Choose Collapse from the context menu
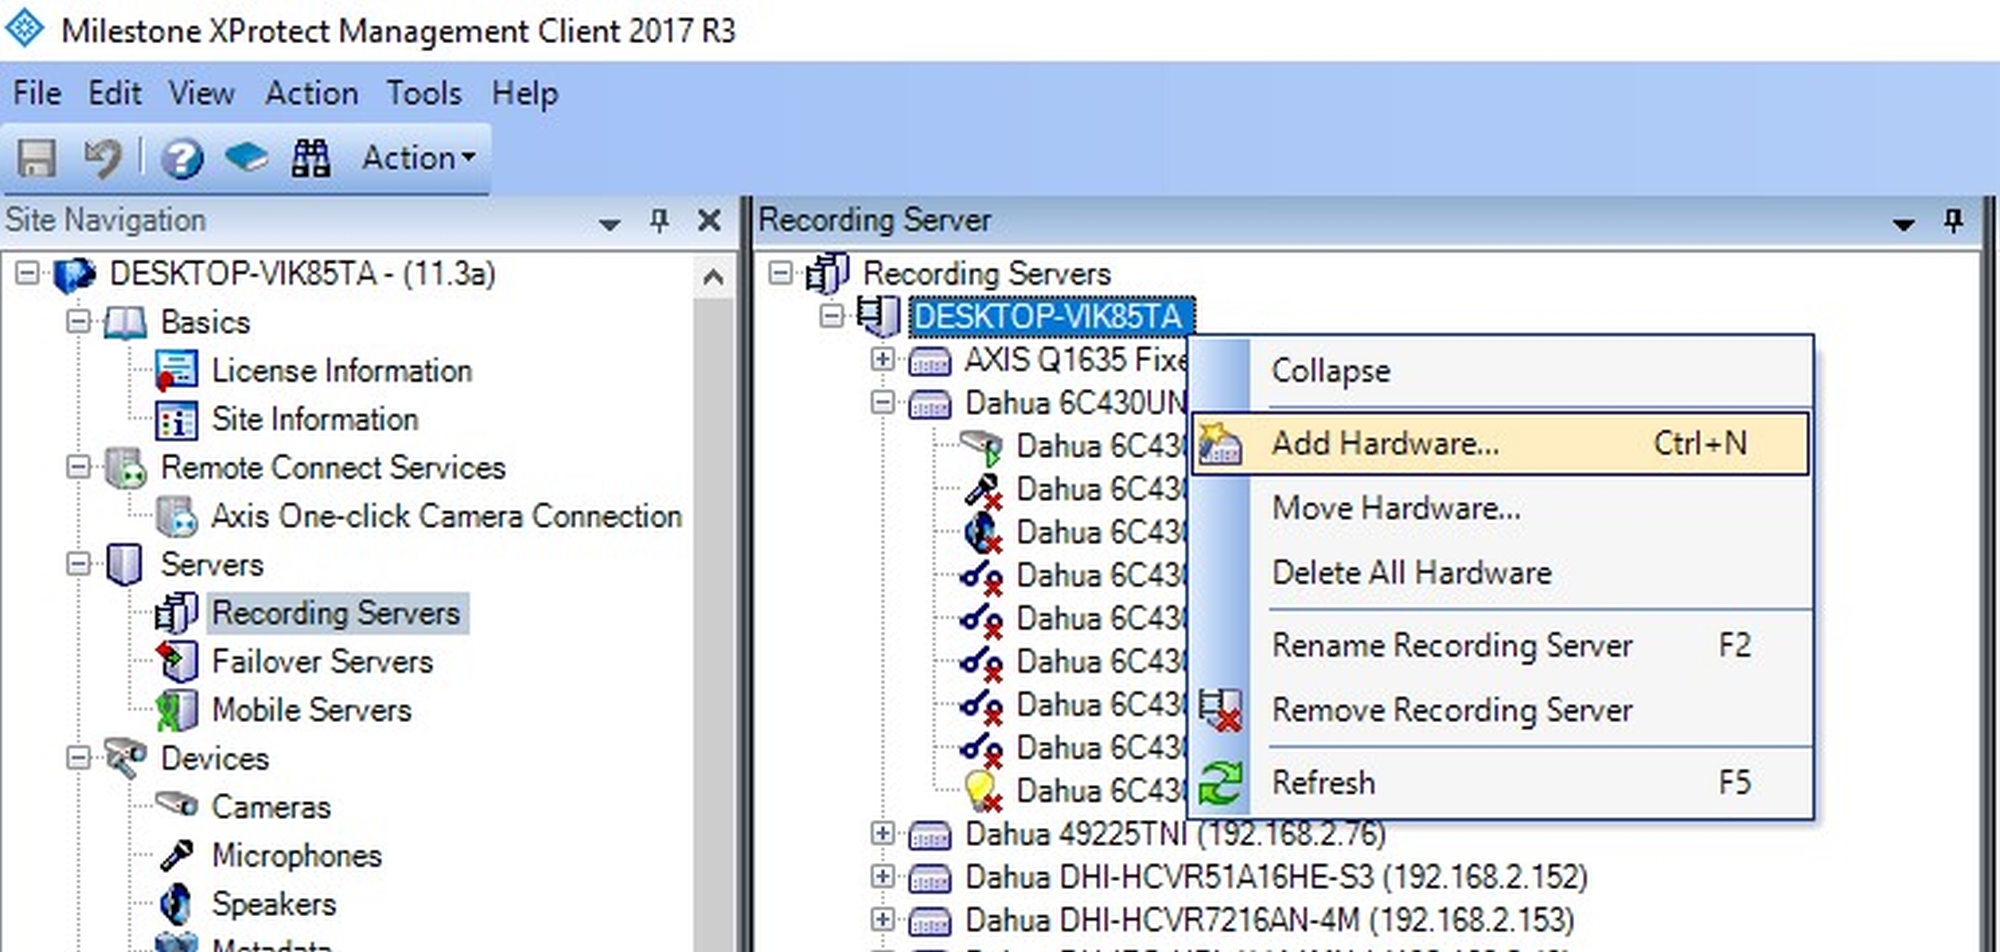This screenshot has height=952, width=2000. click(x=1500, y=371)
